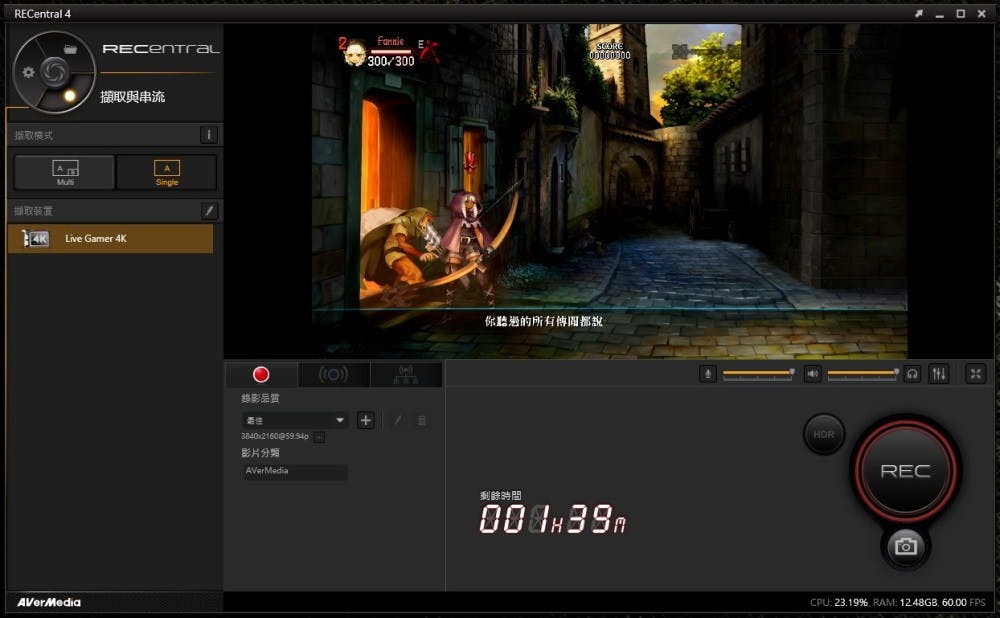Open settings via the gear icon
1000x618 pixels.
(28, 72)
